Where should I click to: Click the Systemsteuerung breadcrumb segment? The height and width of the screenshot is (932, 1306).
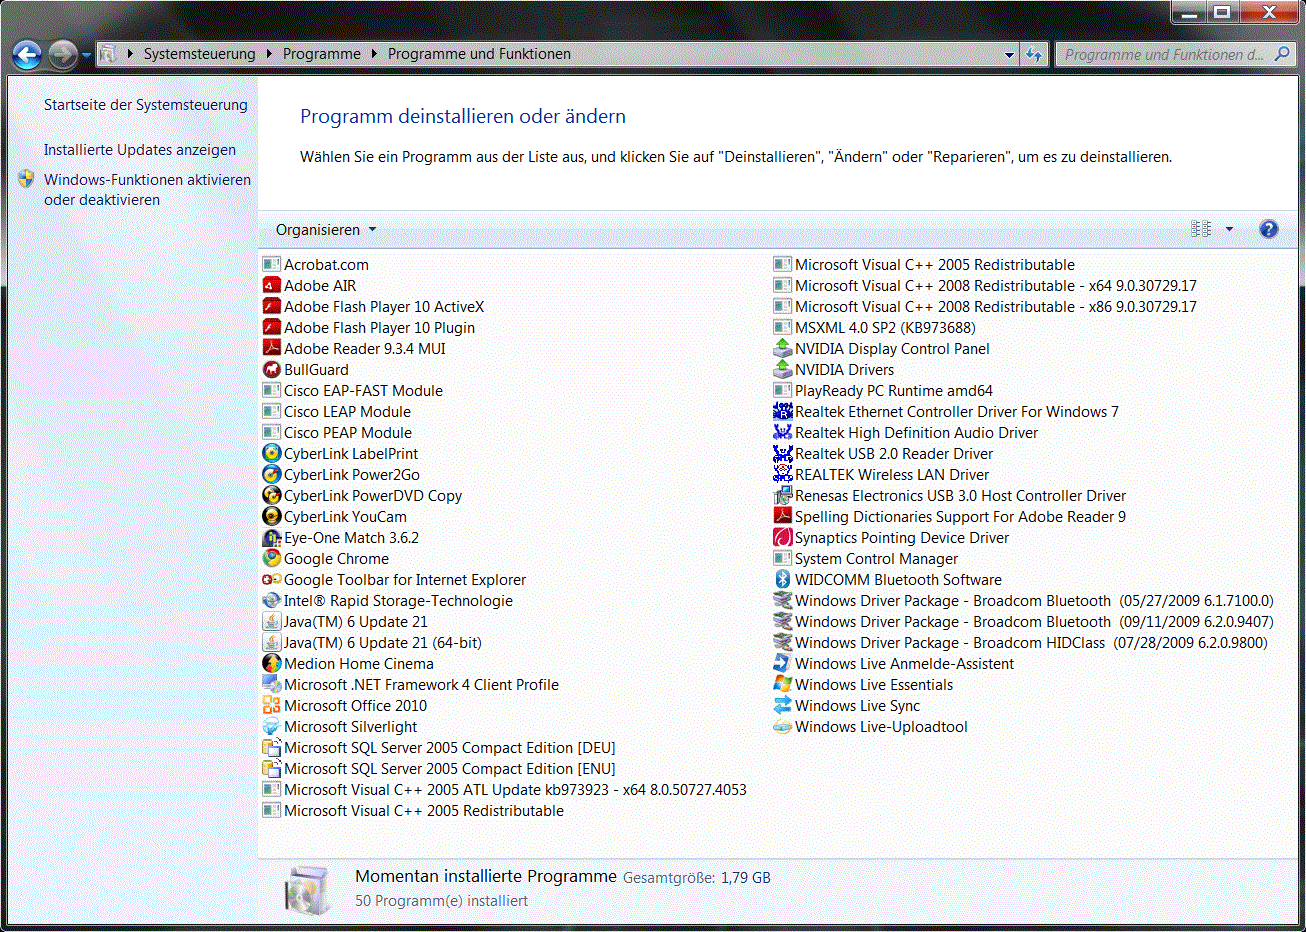click(199, 54)
